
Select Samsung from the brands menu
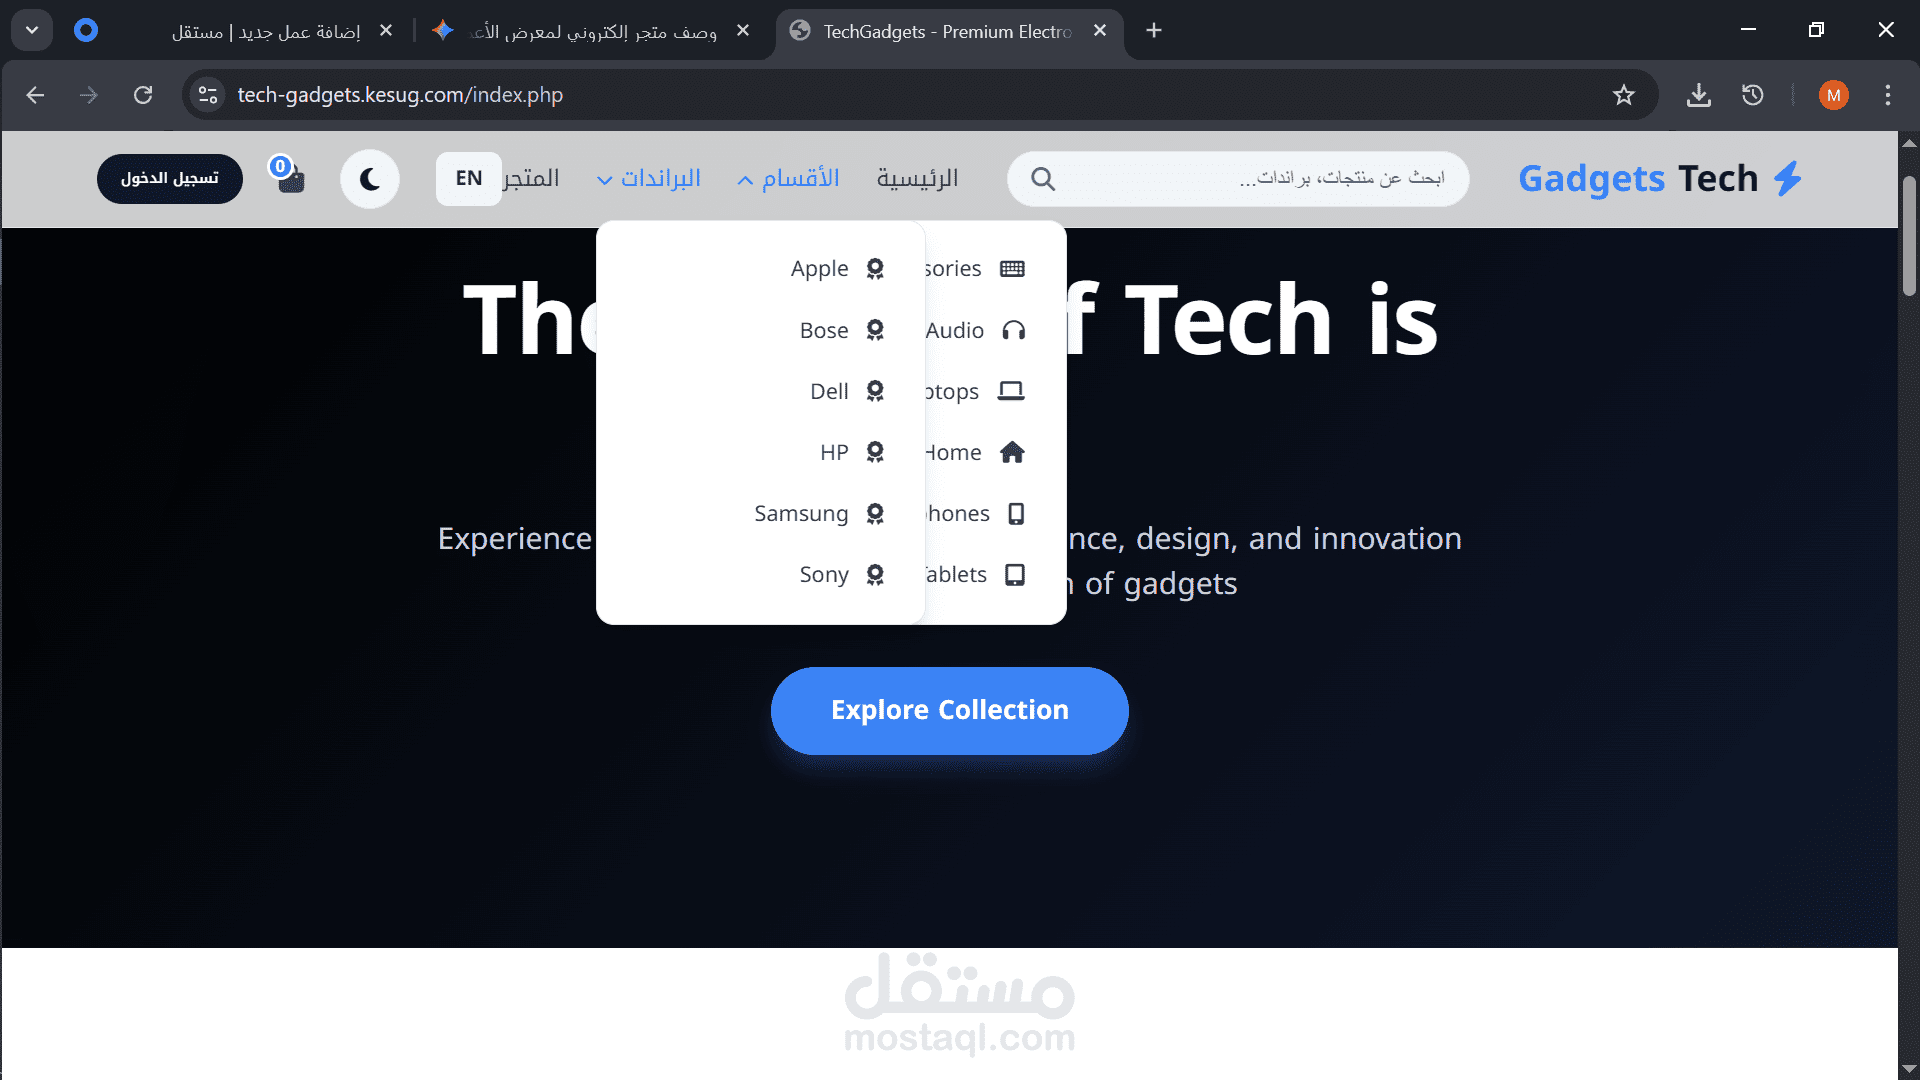820,513
